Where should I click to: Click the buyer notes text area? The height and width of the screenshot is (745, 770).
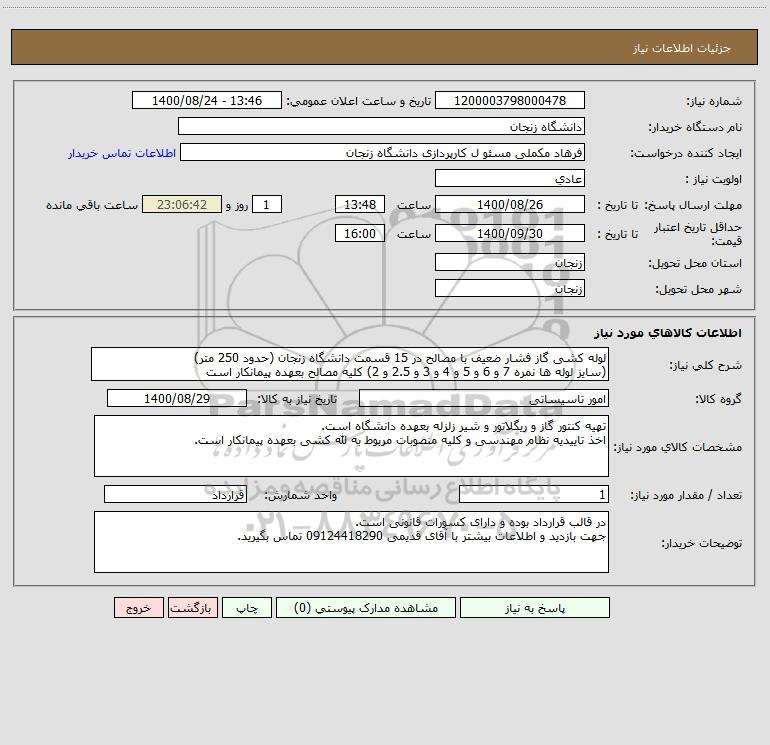pyautogui.click(x=351, y=542)
